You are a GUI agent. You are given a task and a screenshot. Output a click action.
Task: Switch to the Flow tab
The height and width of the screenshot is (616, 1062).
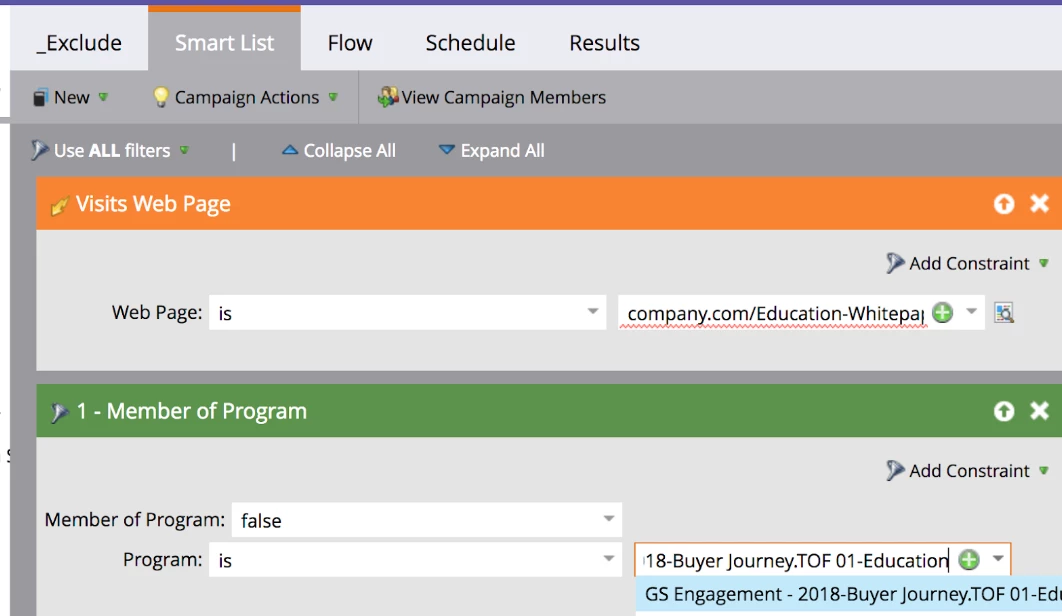click(x=350, y=43)
